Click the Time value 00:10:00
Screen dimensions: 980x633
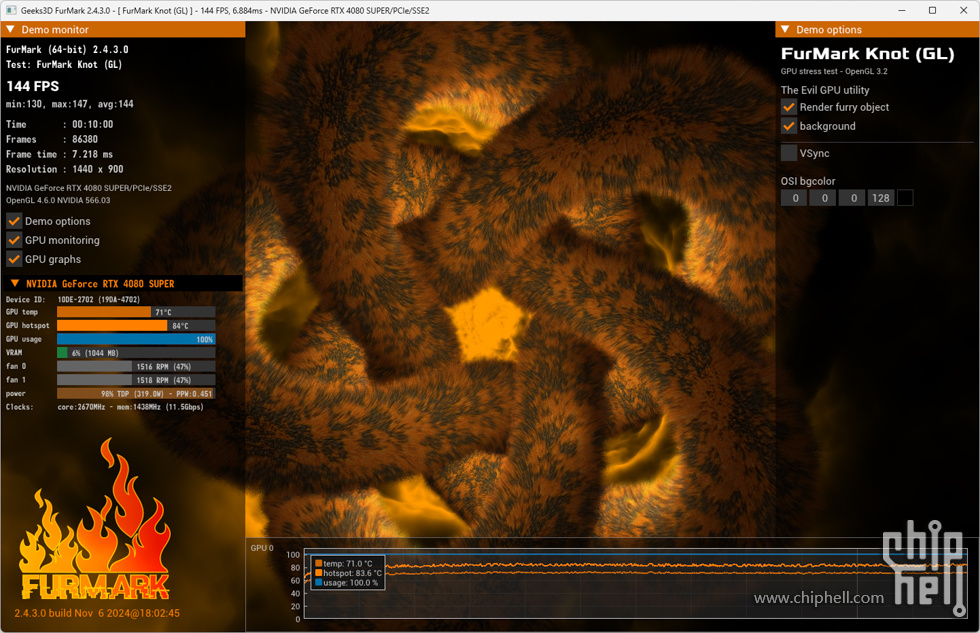click(92, 124)
